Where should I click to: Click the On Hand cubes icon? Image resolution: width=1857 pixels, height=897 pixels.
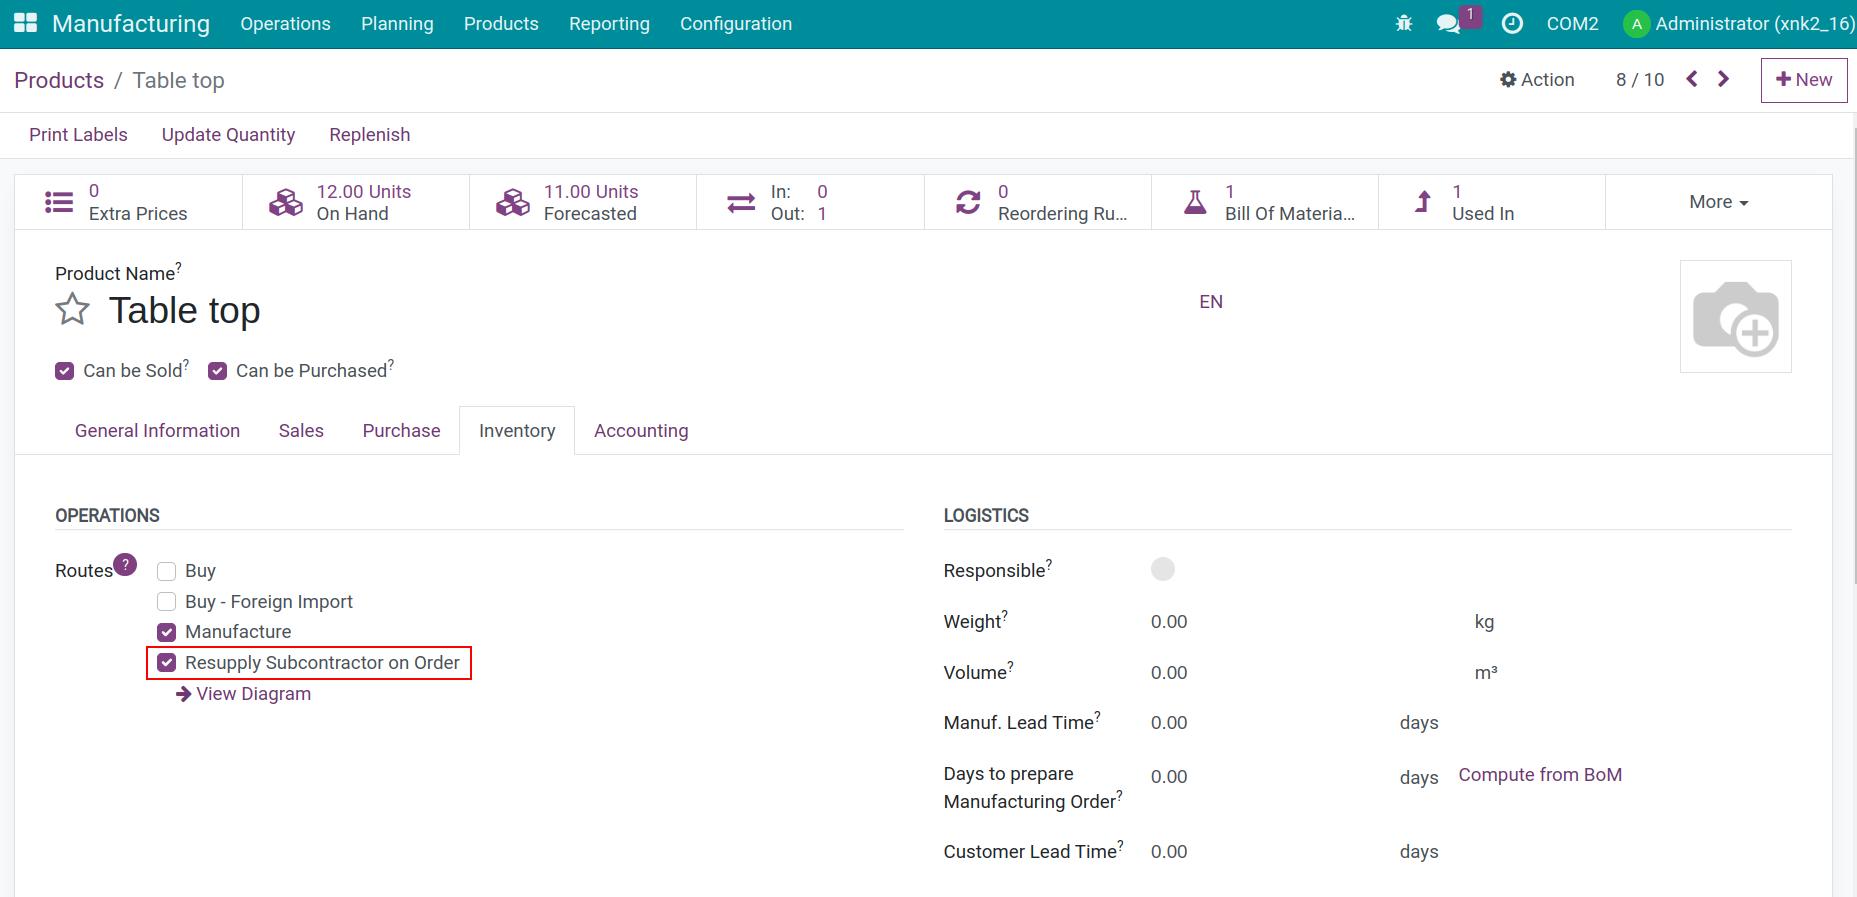[286, 202]
